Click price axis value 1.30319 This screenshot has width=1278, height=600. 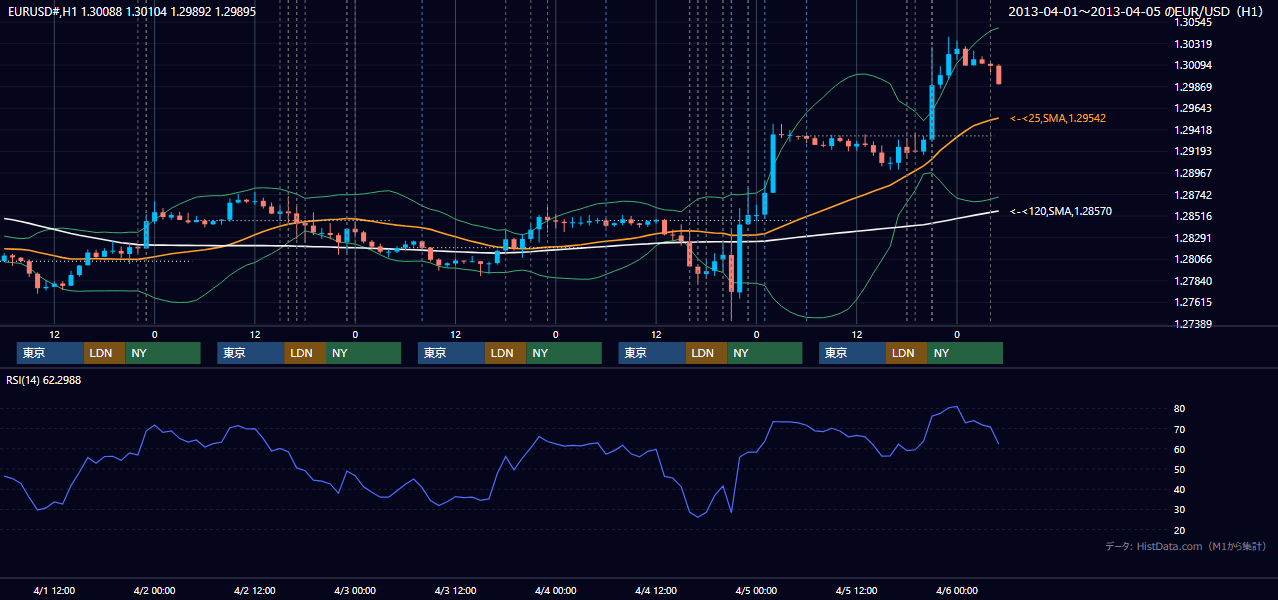1193,44
